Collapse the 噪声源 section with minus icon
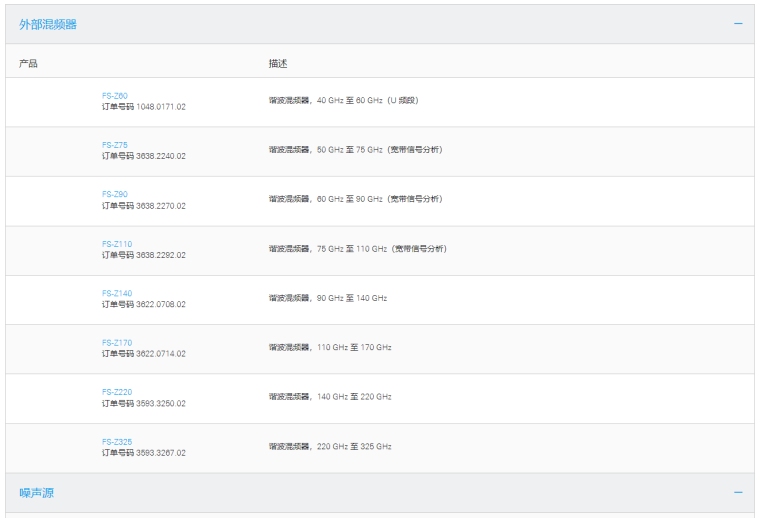 (x=738, y=493)
